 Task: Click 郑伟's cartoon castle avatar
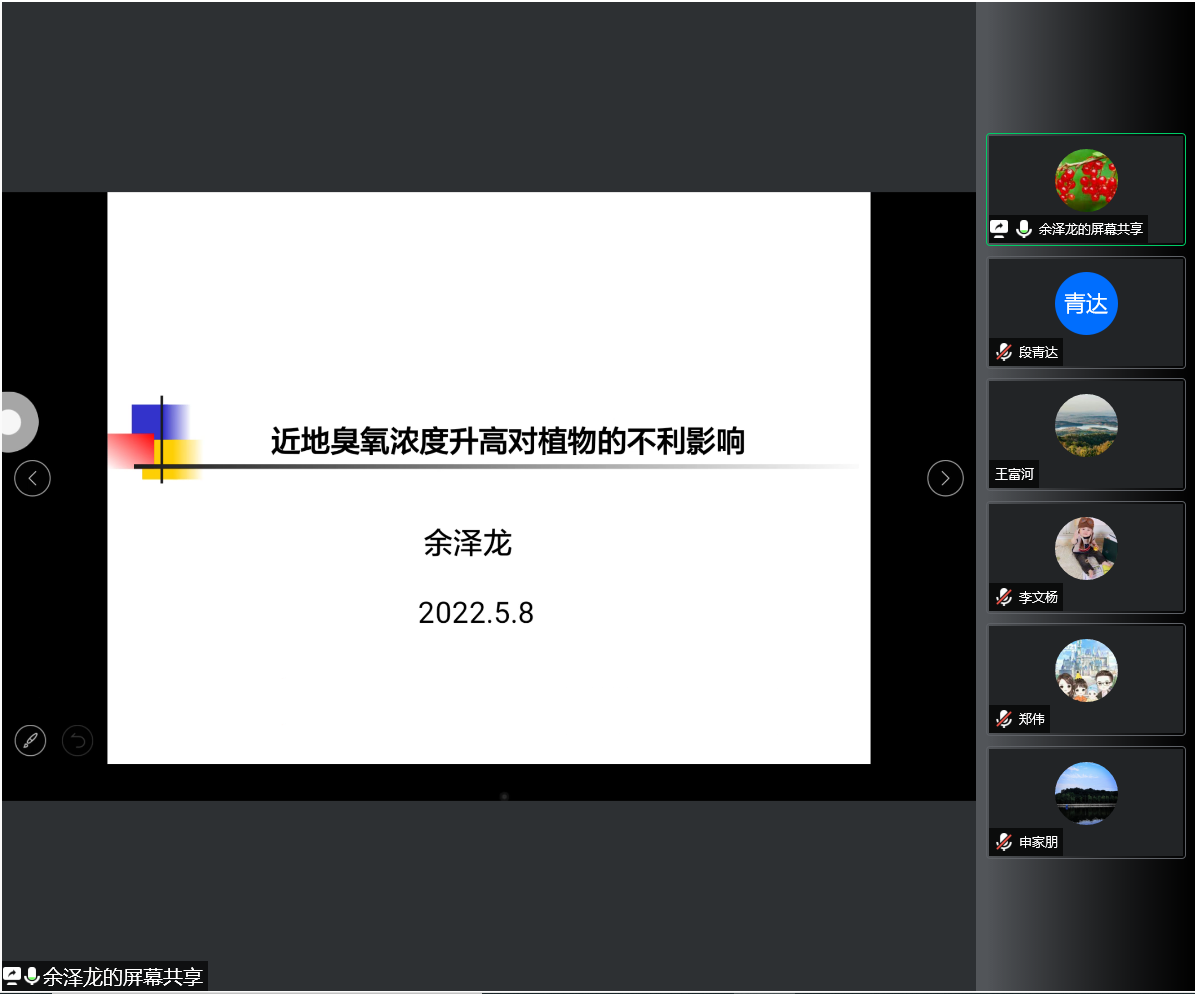[x=1086, y=670]
